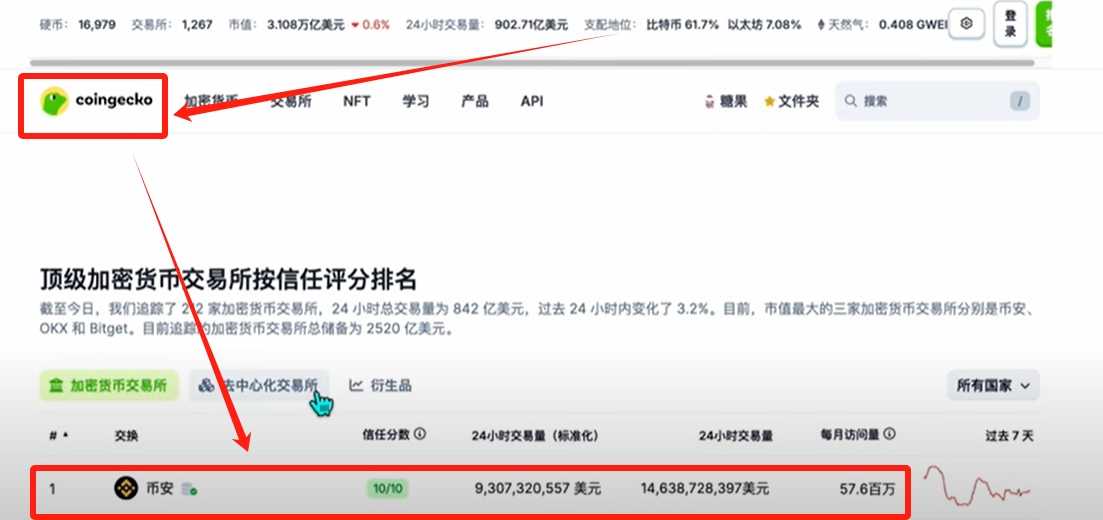Open the 币安 exchange link
This screenshot has width=1103, height=520.
coord(159,488)
